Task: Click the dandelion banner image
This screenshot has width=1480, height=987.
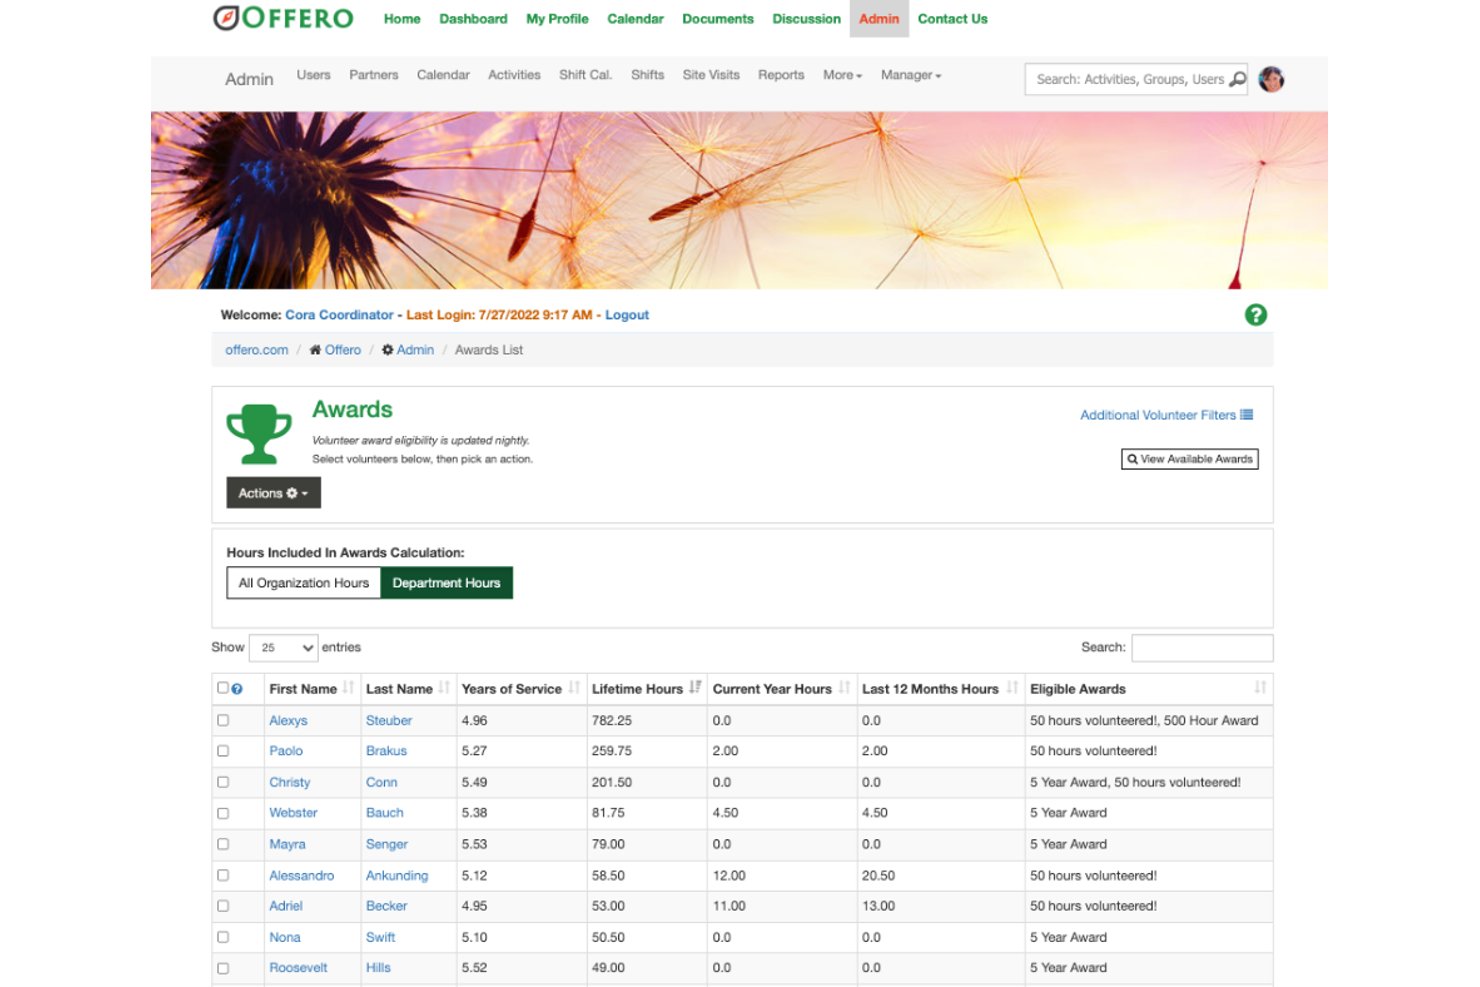Action: [739, 200]
